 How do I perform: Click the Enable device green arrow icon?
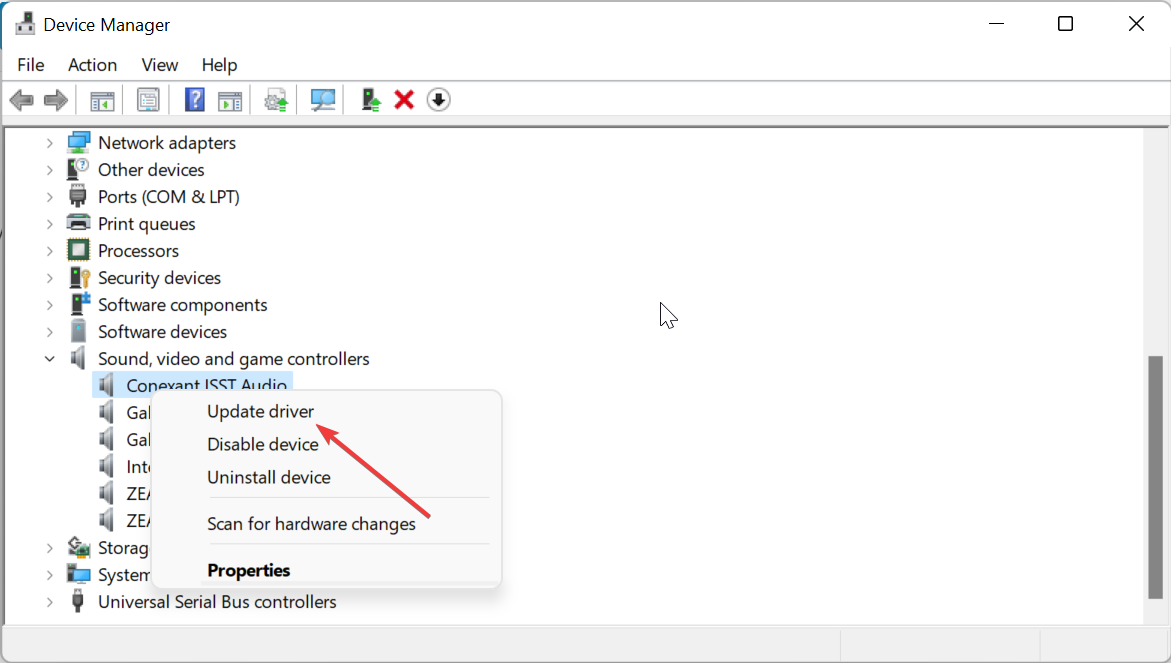[370, 100]
